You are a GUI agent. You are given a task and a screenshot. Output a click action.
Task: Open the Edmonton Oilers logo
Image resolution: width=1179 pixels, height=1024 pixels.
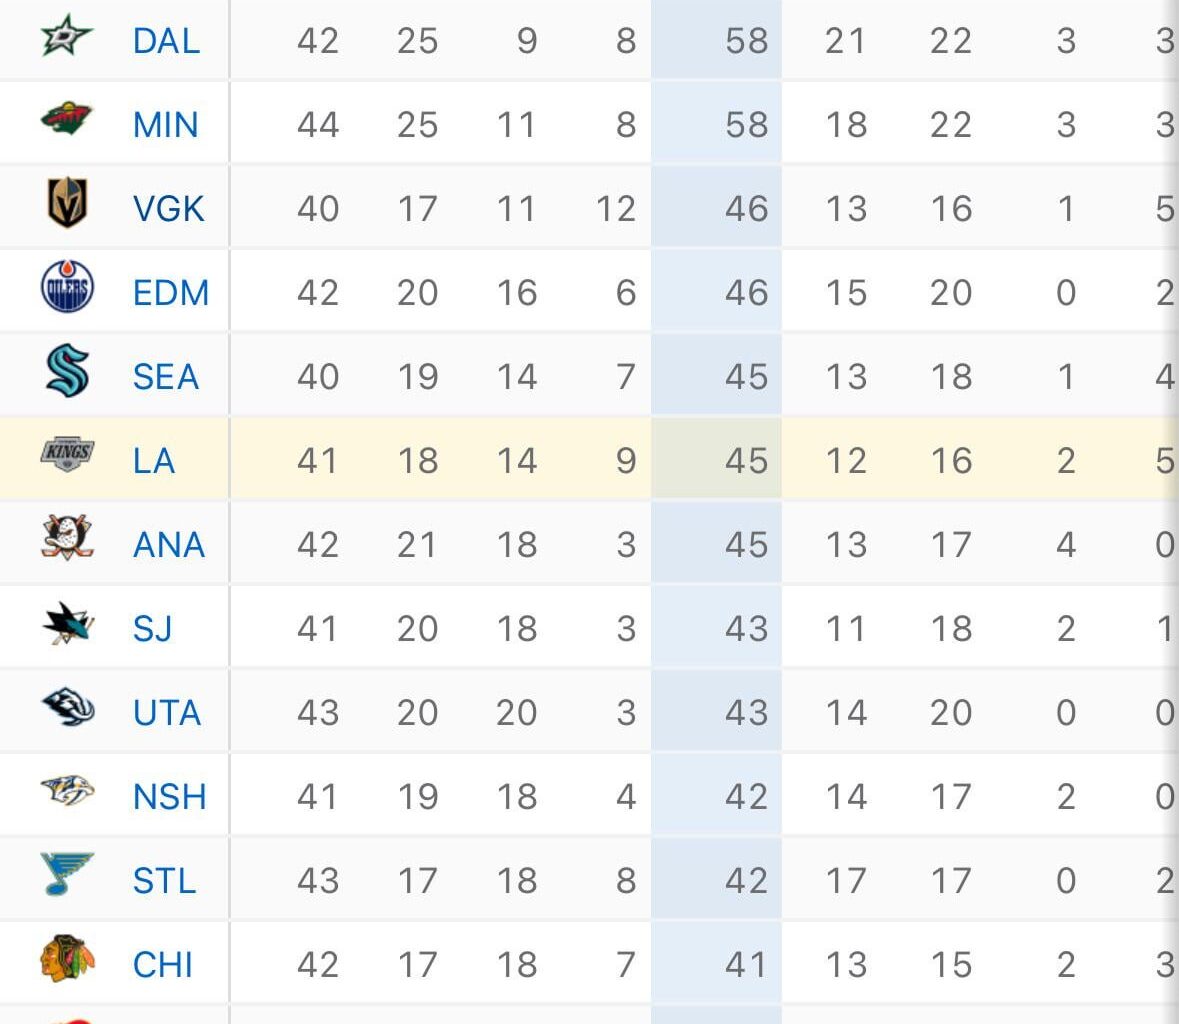pyautogui.click(x=65, y=292)
